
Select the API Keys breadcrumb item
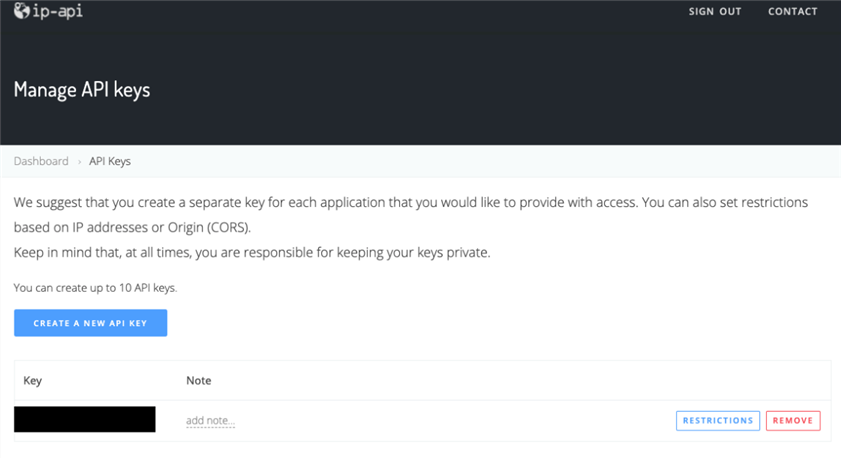(x=110, y=161)
